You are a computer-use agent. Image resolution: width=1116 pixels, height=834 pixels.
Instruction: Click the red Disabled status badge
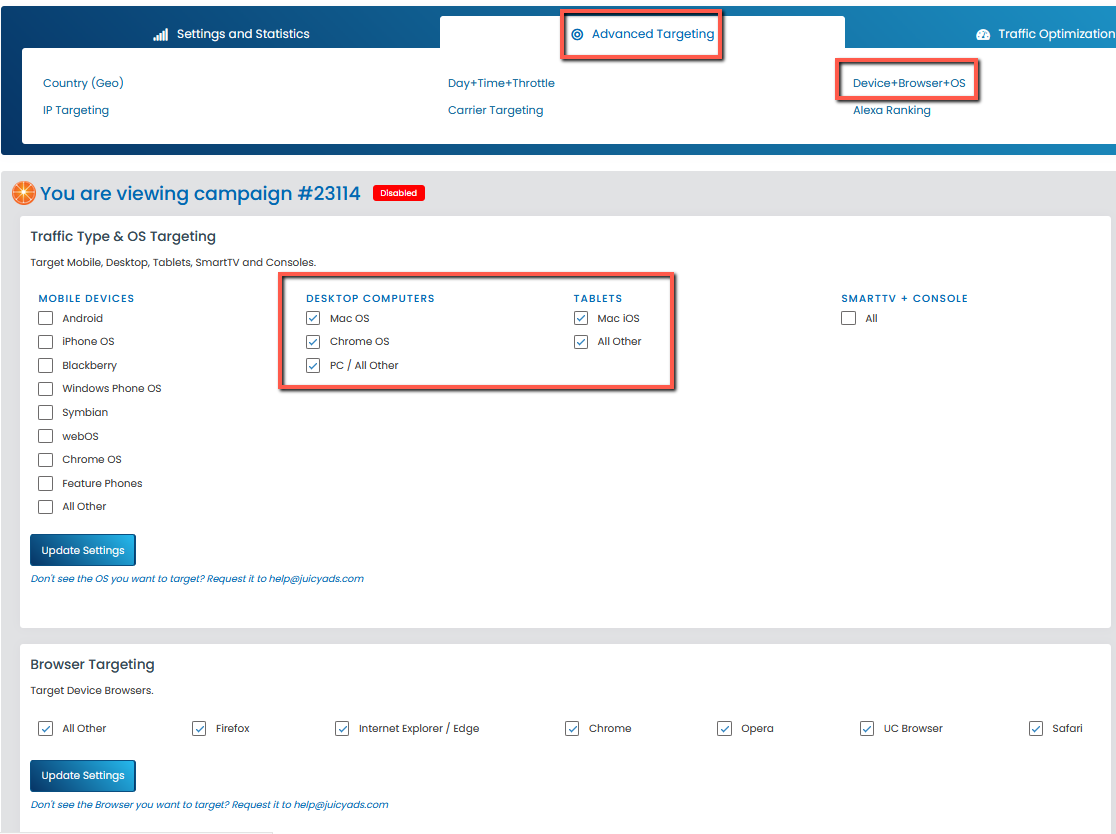(x=399, y=193)
